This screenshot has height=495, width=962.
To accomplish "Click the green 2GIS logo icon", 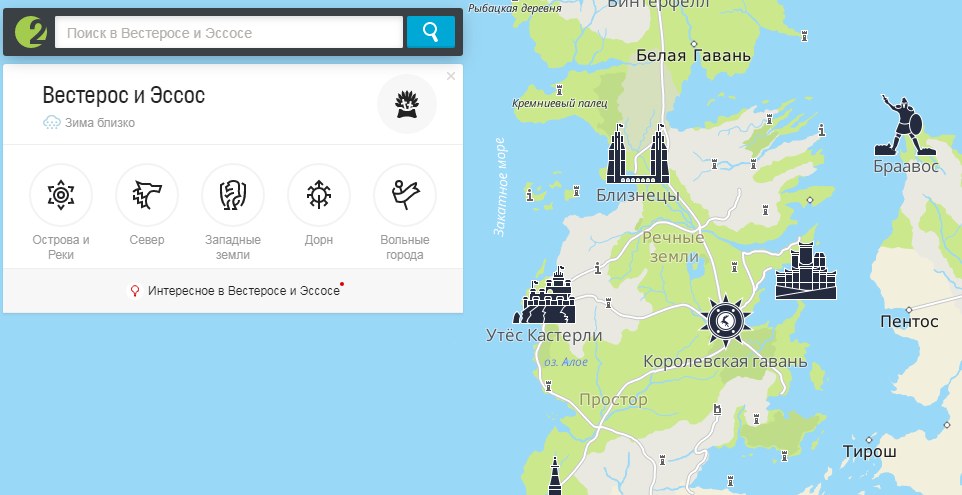I will pyautogui.click(x=31, y=32).
